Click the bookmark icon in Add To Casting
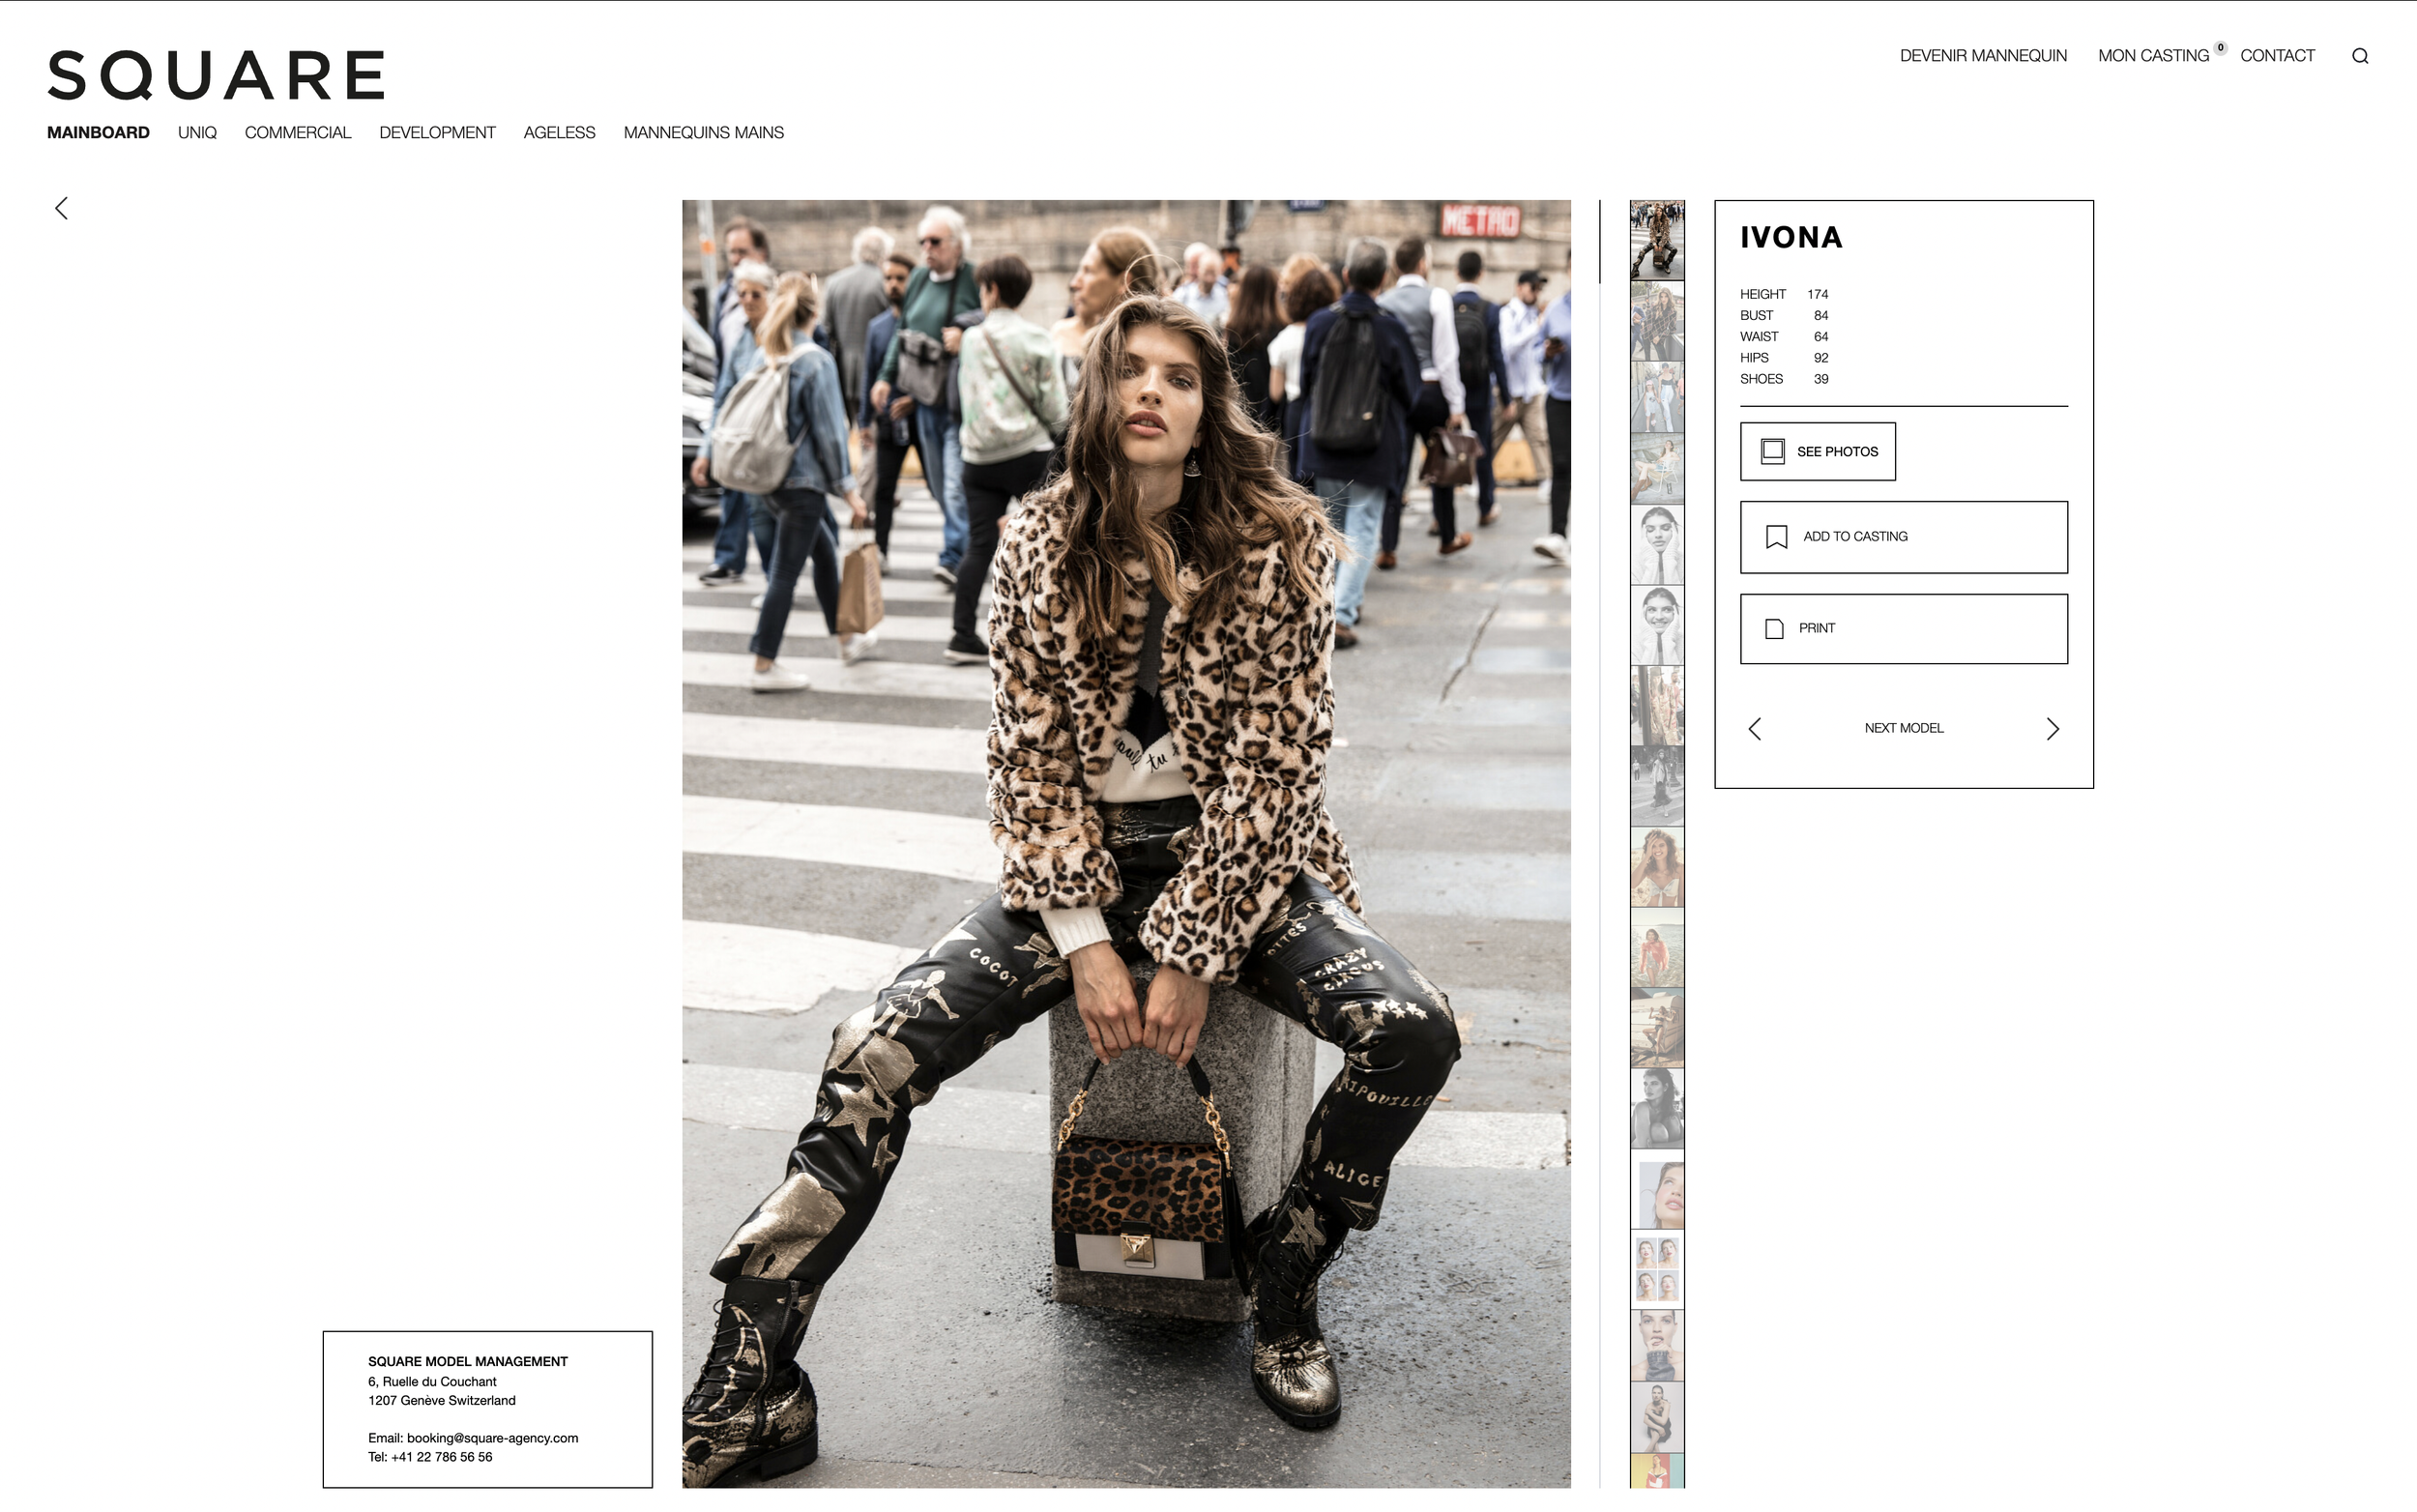Screen dimensions: 2417x1512 [1774, 537]
